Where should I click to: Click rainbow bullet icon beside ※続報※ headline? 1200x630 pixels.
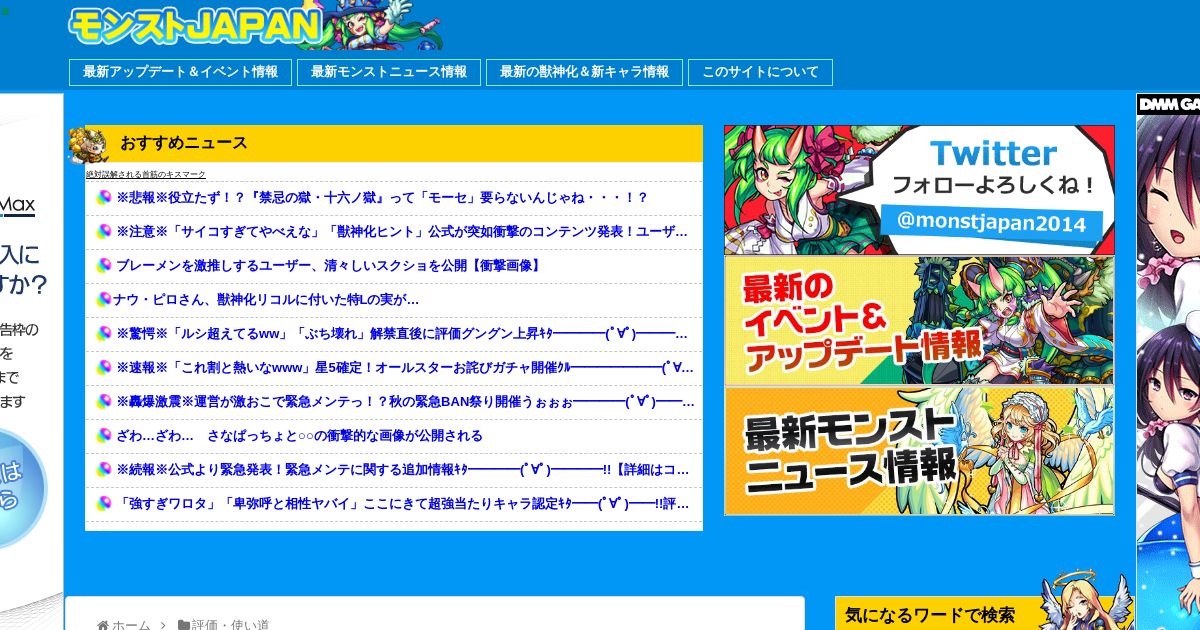(x=103, y=470)
